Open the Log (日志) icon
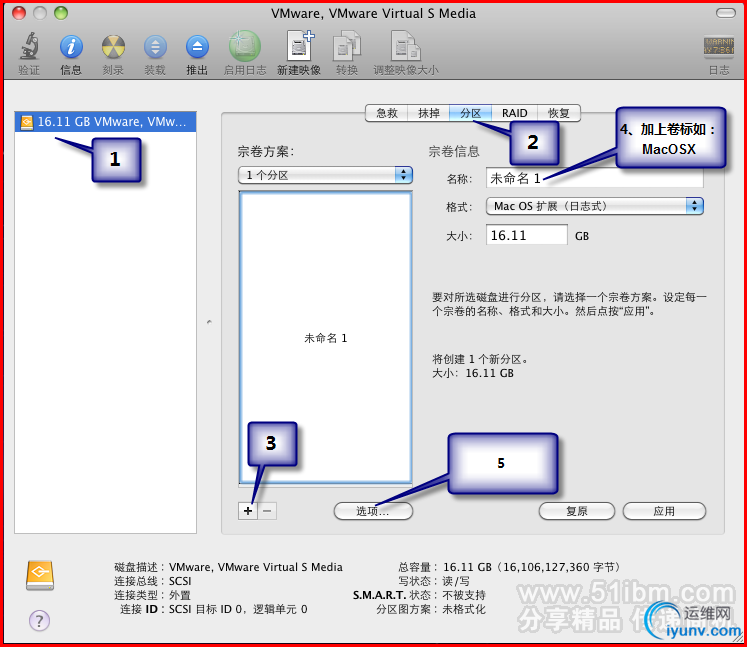 pos(718,47)
